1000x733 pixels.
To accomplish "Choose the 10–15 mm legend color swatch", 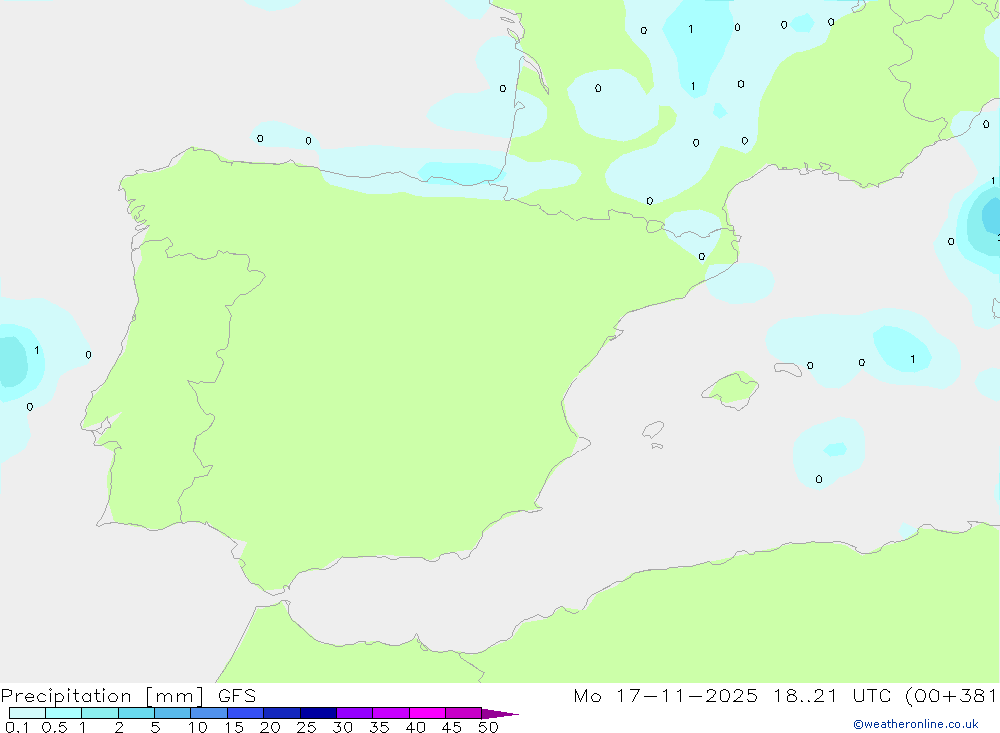I will point(209,713).
